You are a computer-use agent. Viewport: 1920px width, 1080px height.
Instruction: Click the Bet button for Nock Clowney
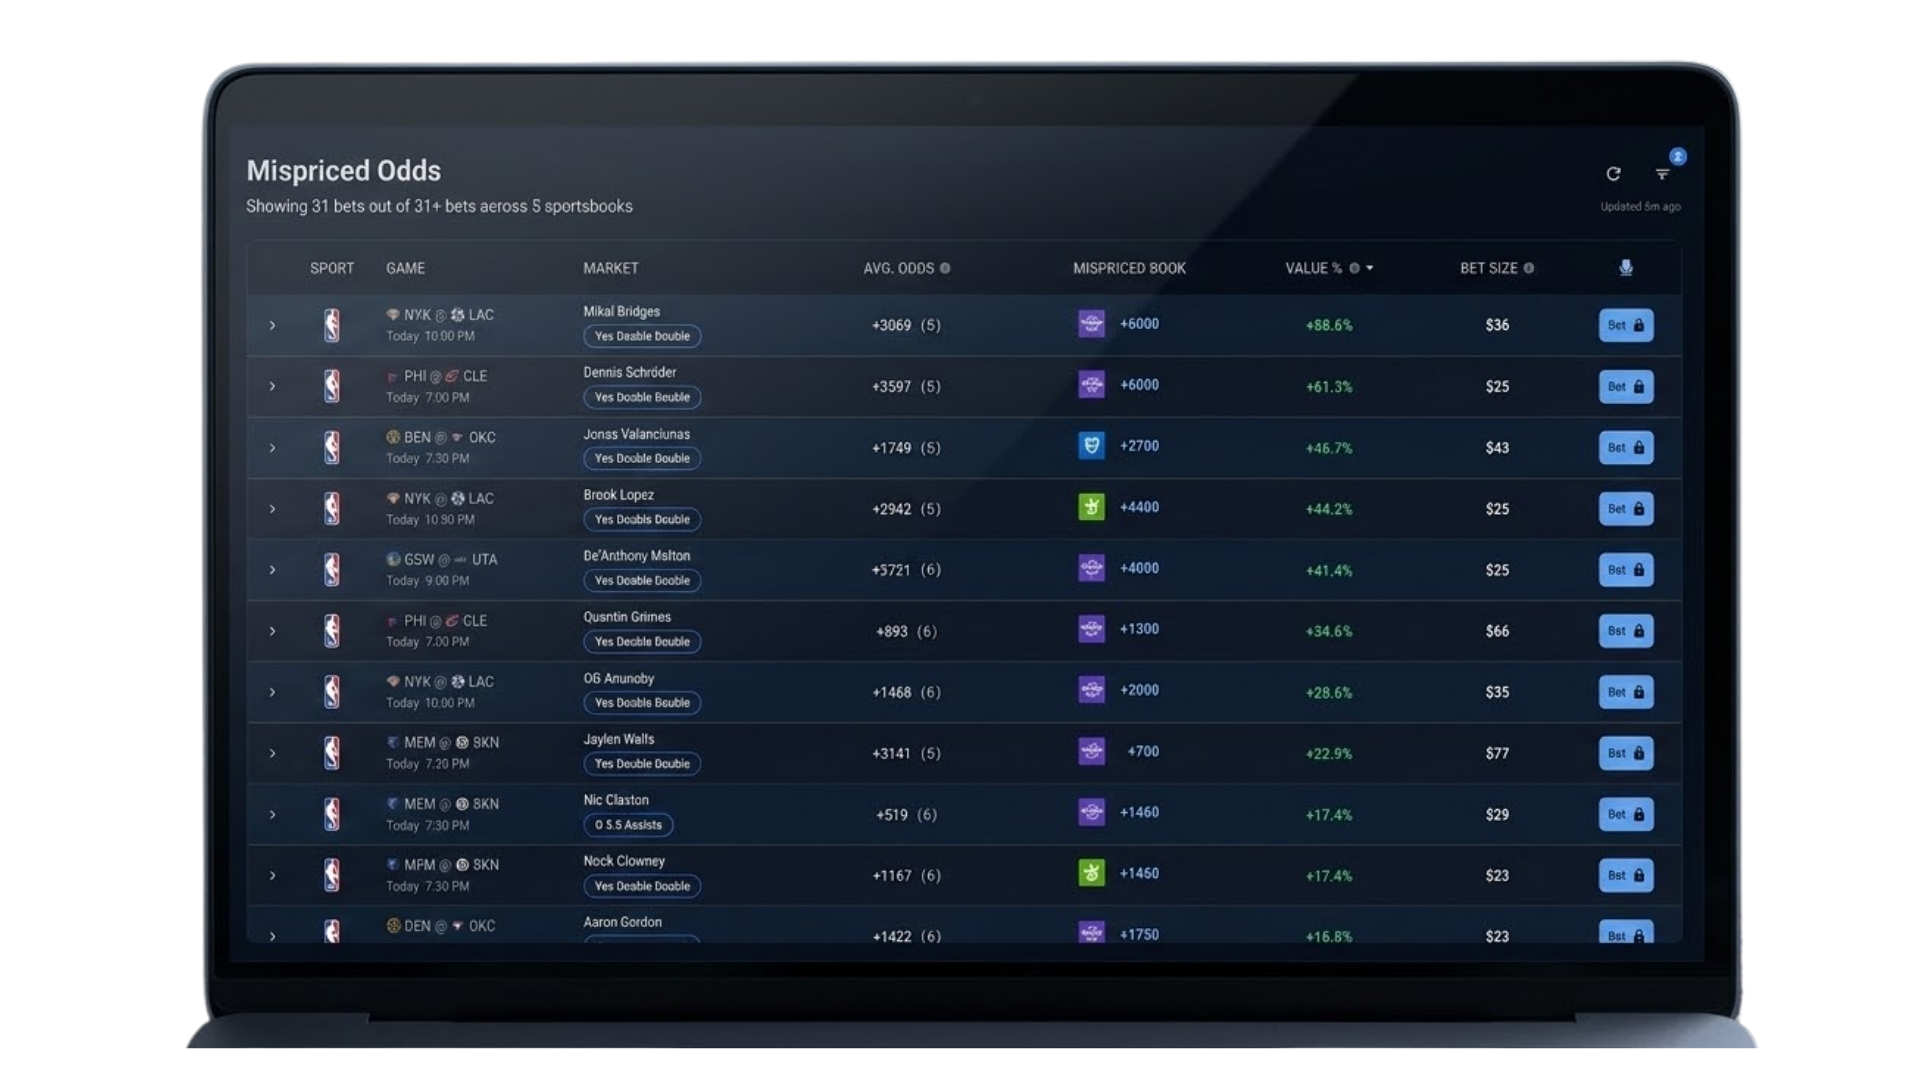pyautogui.click(x=1626, y=875)
